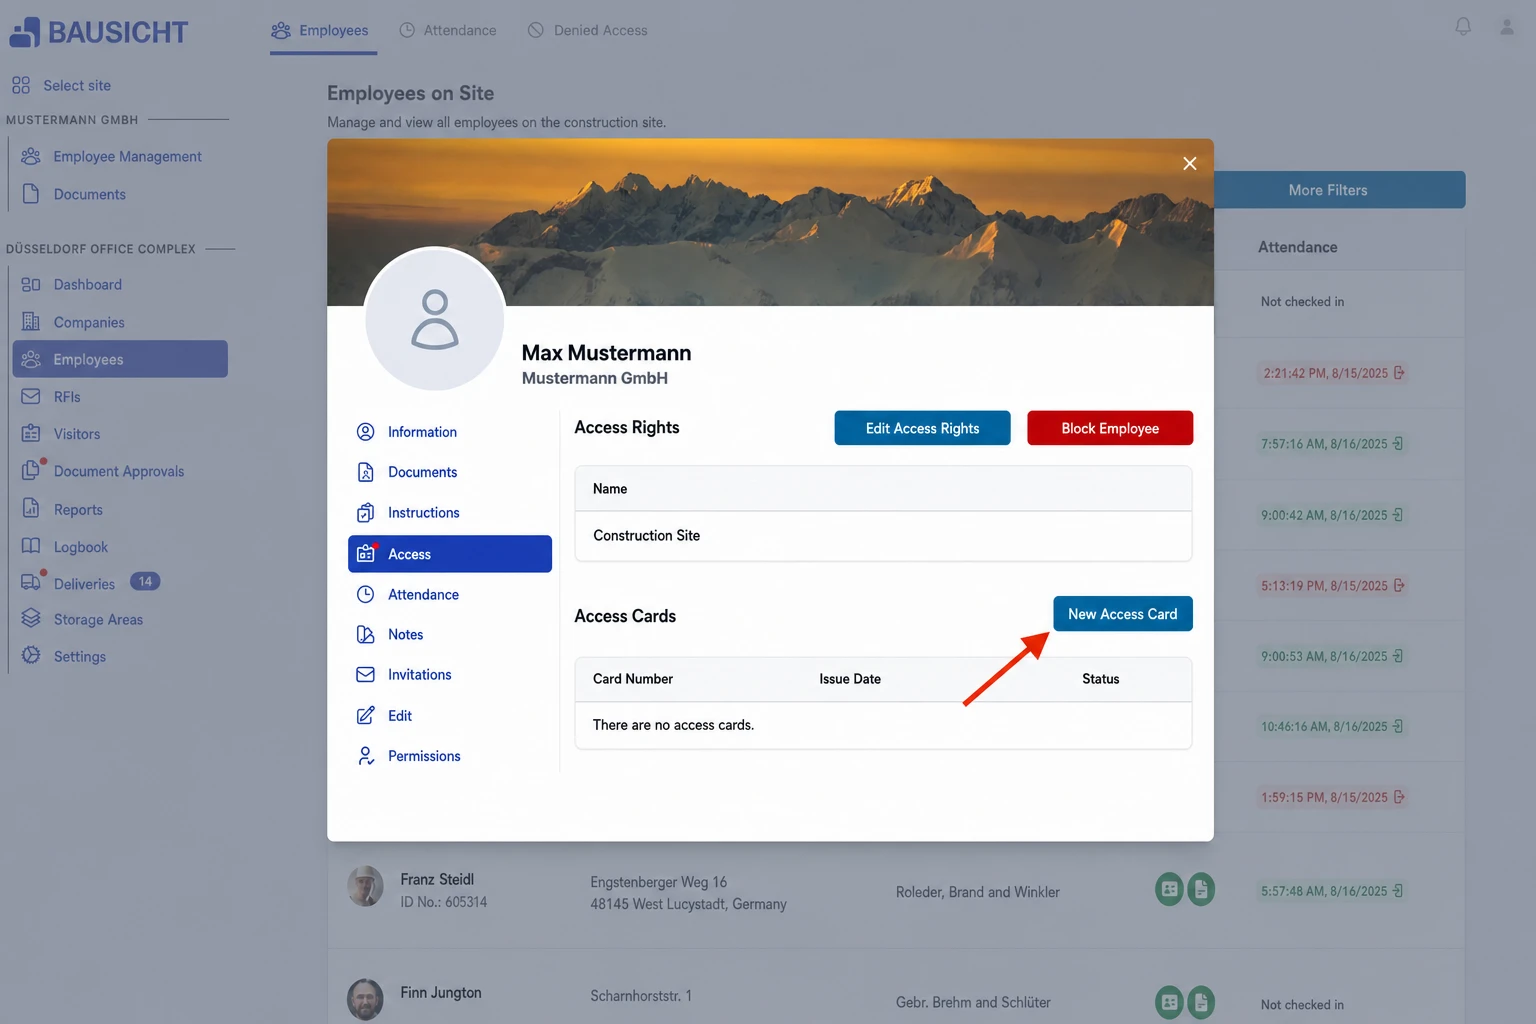Open RFIs in the sidebar
This screenshot has width=1536, height=1024.
51,396
